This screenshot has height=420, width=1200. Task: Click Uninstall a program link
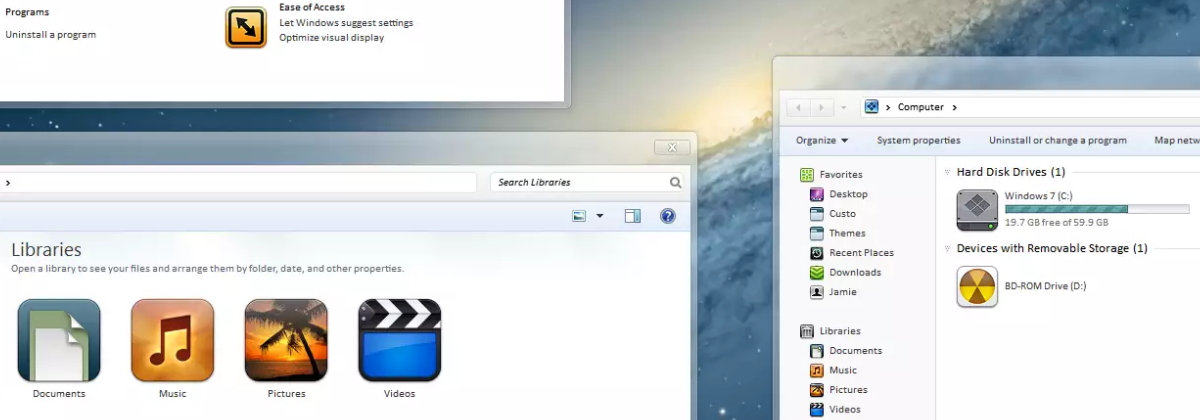coord(51,34)
